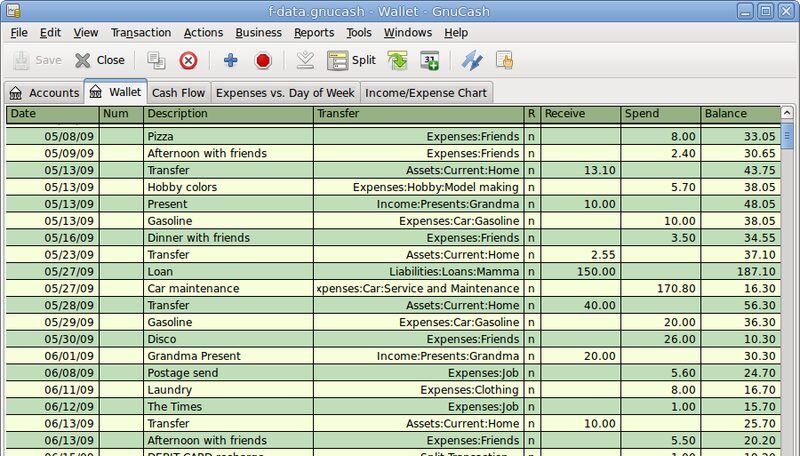The height and width of the screenshot is (456, 800).
Task: Click the Save toolbar icon
Action: point(21,60)
